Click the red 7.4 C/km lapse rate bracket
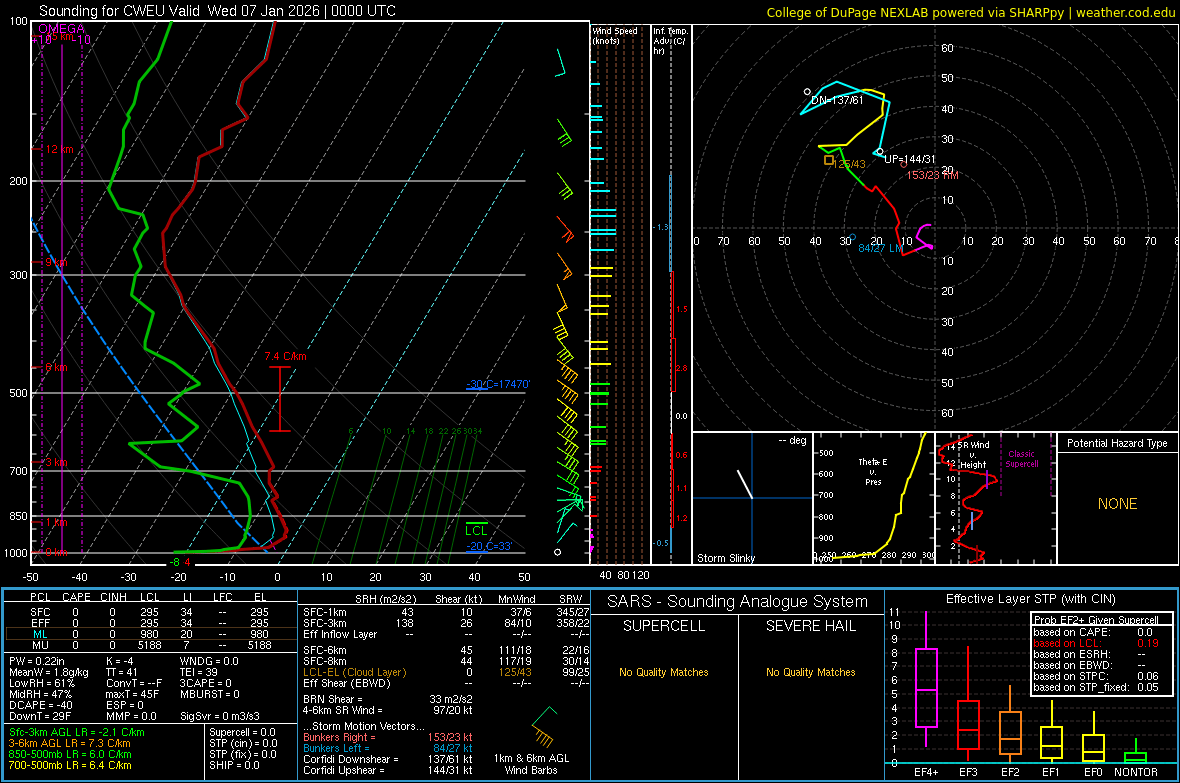1180x783 pixels. point(280,399)
